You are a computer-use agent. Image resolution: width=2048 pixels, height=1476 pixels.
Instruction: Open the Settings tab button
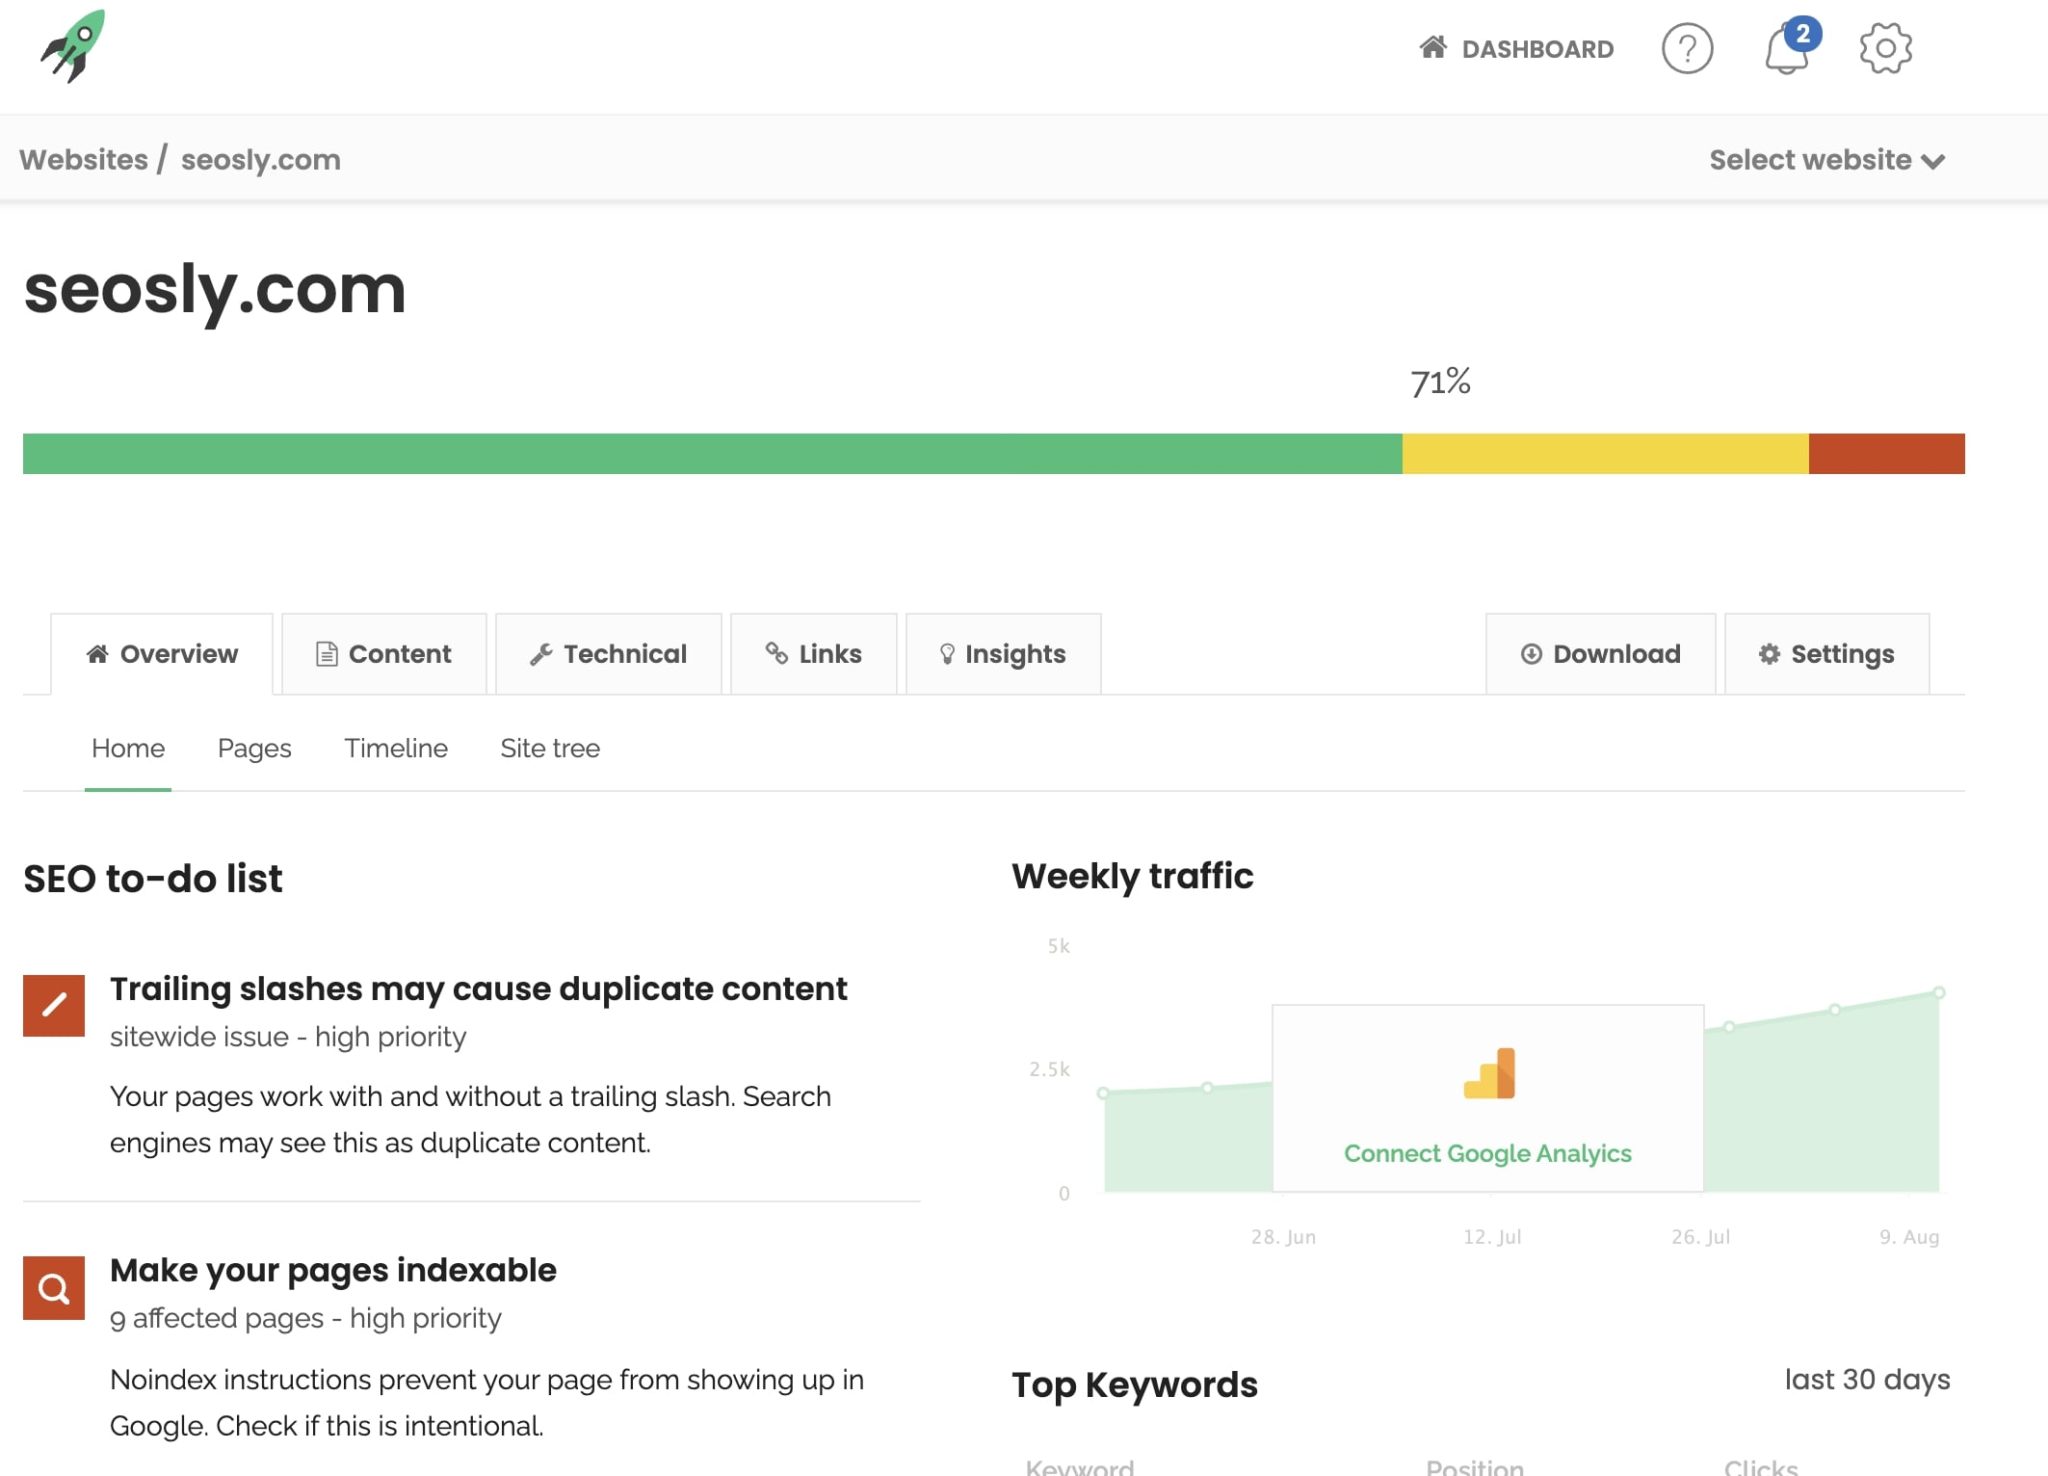(x=1826, y=654)
